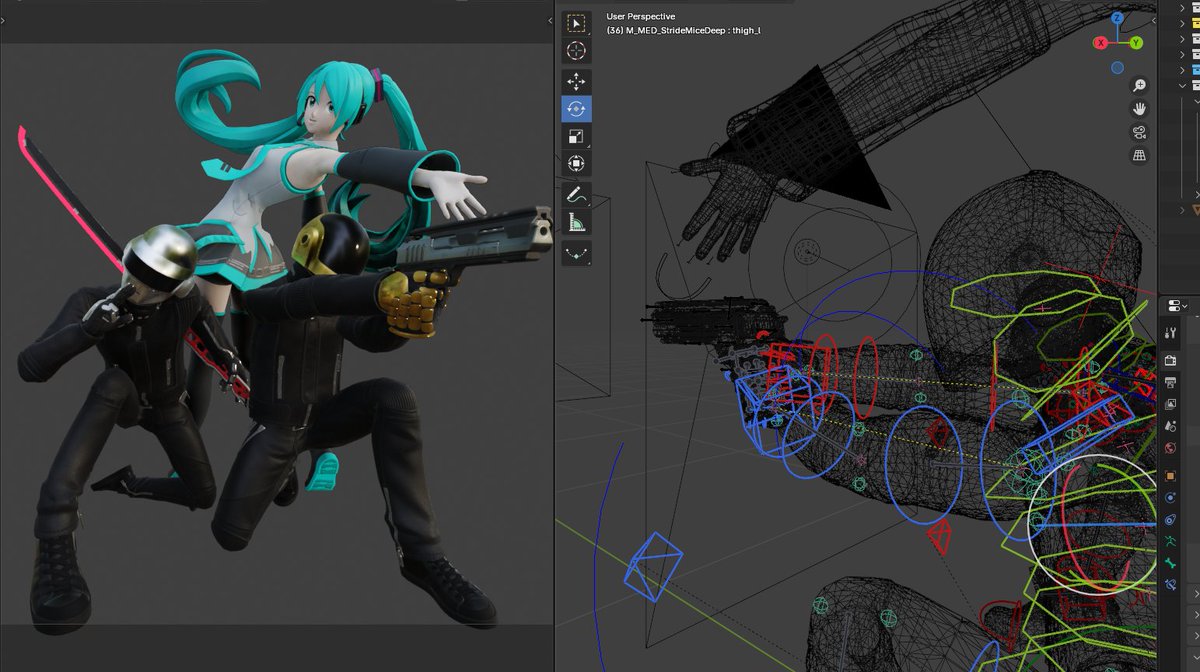Open the orange Object properties tab
The width and height of the screenshot is (1200, 672).
click(x=1171, y=476)
